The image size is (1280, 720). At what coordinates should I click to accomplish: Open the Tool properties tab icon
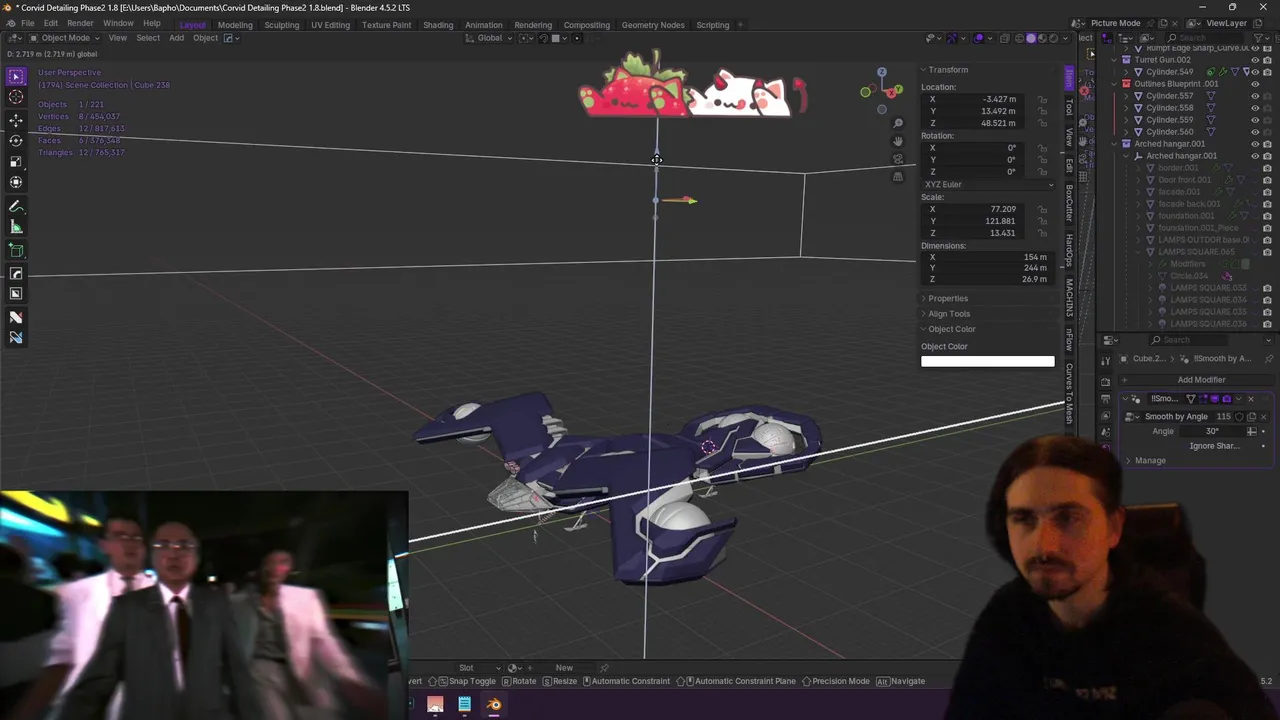point(1105,361)
